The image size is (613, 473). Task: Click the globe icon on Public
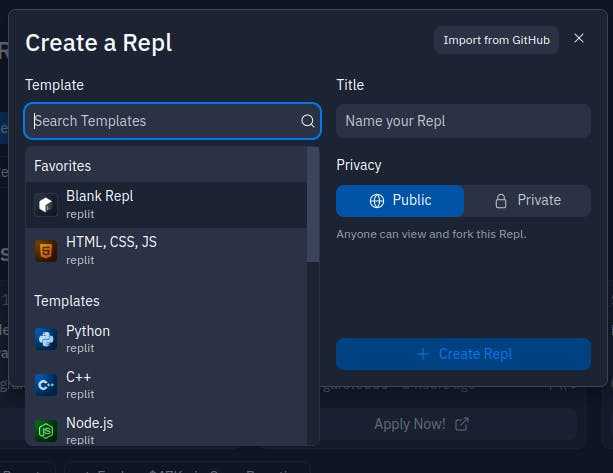[377, 201]
